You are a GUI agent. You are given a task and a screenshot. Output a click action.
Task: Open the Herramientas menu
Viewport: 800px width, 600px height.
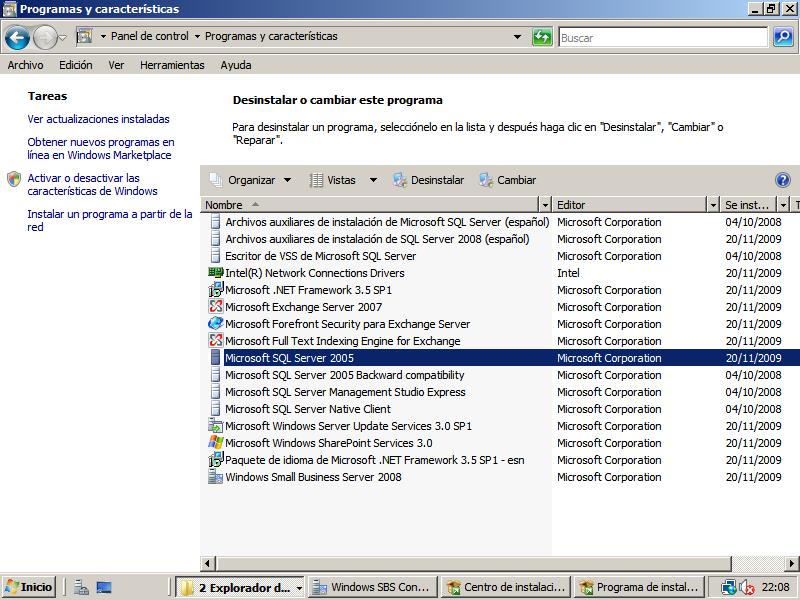pyautogui.click(x=172, y=65)
